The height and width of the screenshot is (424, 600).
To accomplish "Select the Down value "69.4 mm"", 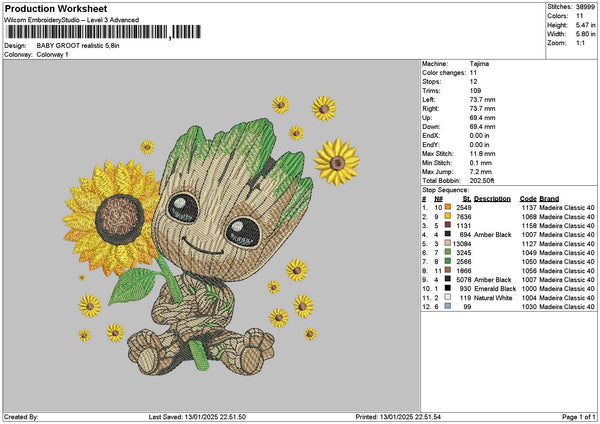I will tap(483, 127).
